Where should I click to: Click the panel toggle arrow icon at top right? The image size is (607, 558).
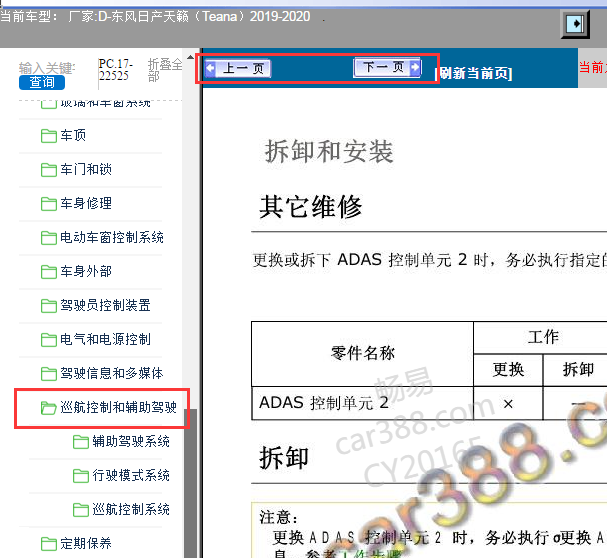point(575,24)
